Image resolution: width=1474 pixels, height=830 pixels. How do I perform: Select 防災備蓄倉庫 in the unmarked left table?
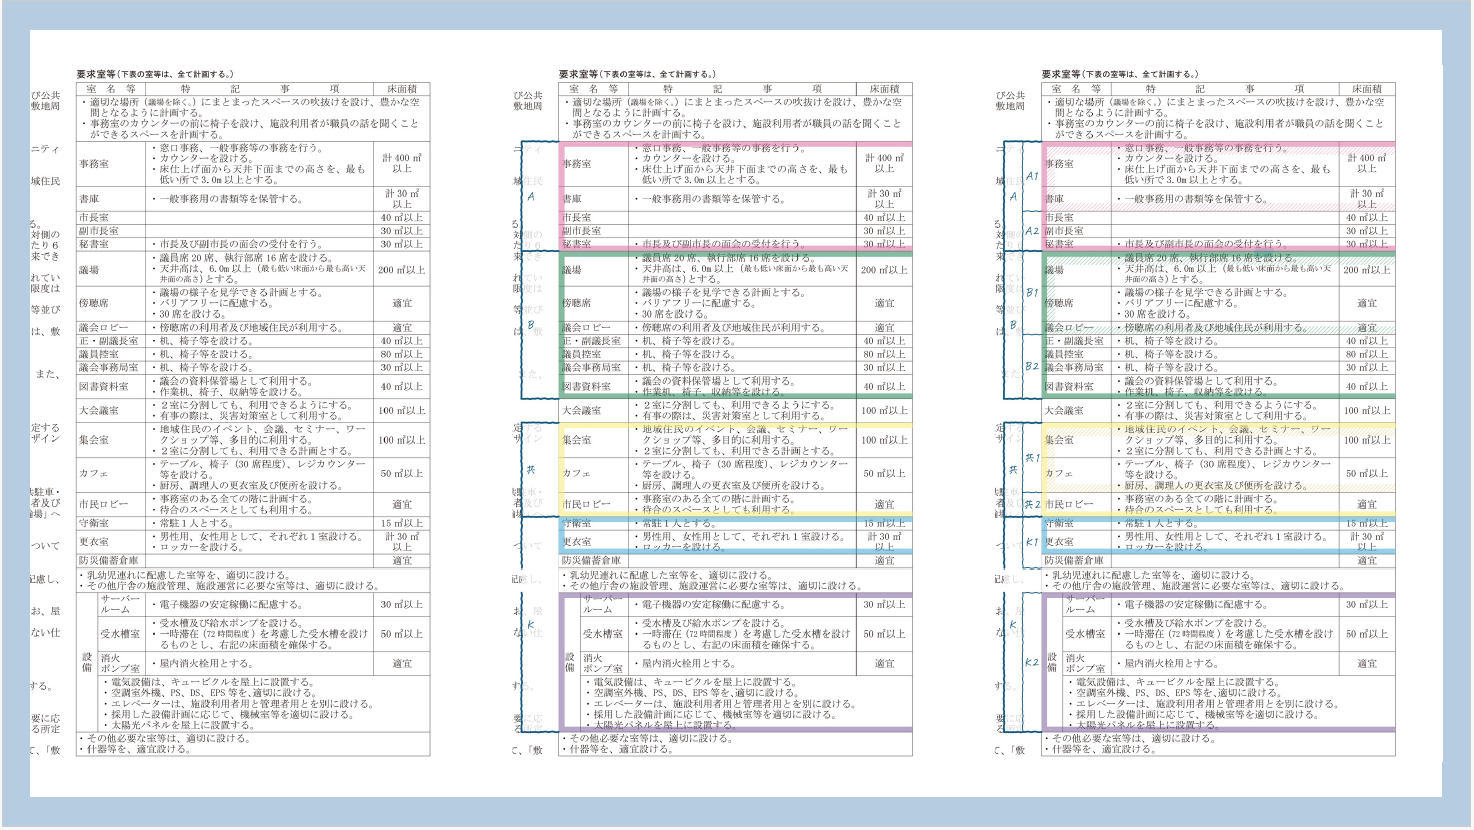click(109, 561)
